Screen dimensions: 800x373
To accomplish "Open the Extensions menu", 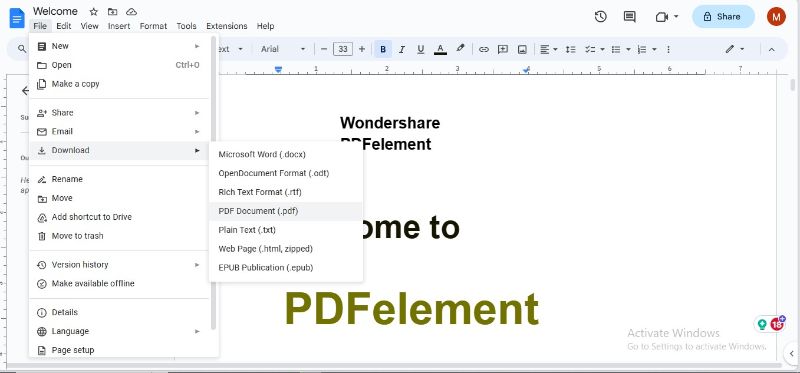I will click(227, 26).
